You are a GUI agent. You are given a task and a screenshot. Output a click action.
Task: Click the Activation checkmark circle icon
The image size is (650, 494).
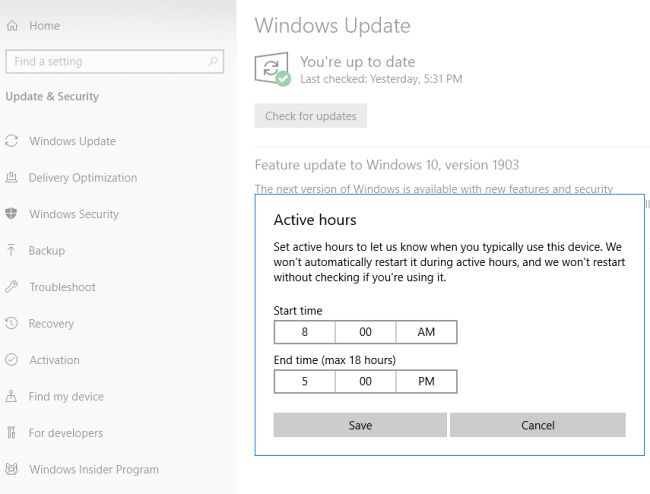pos(12,360)
